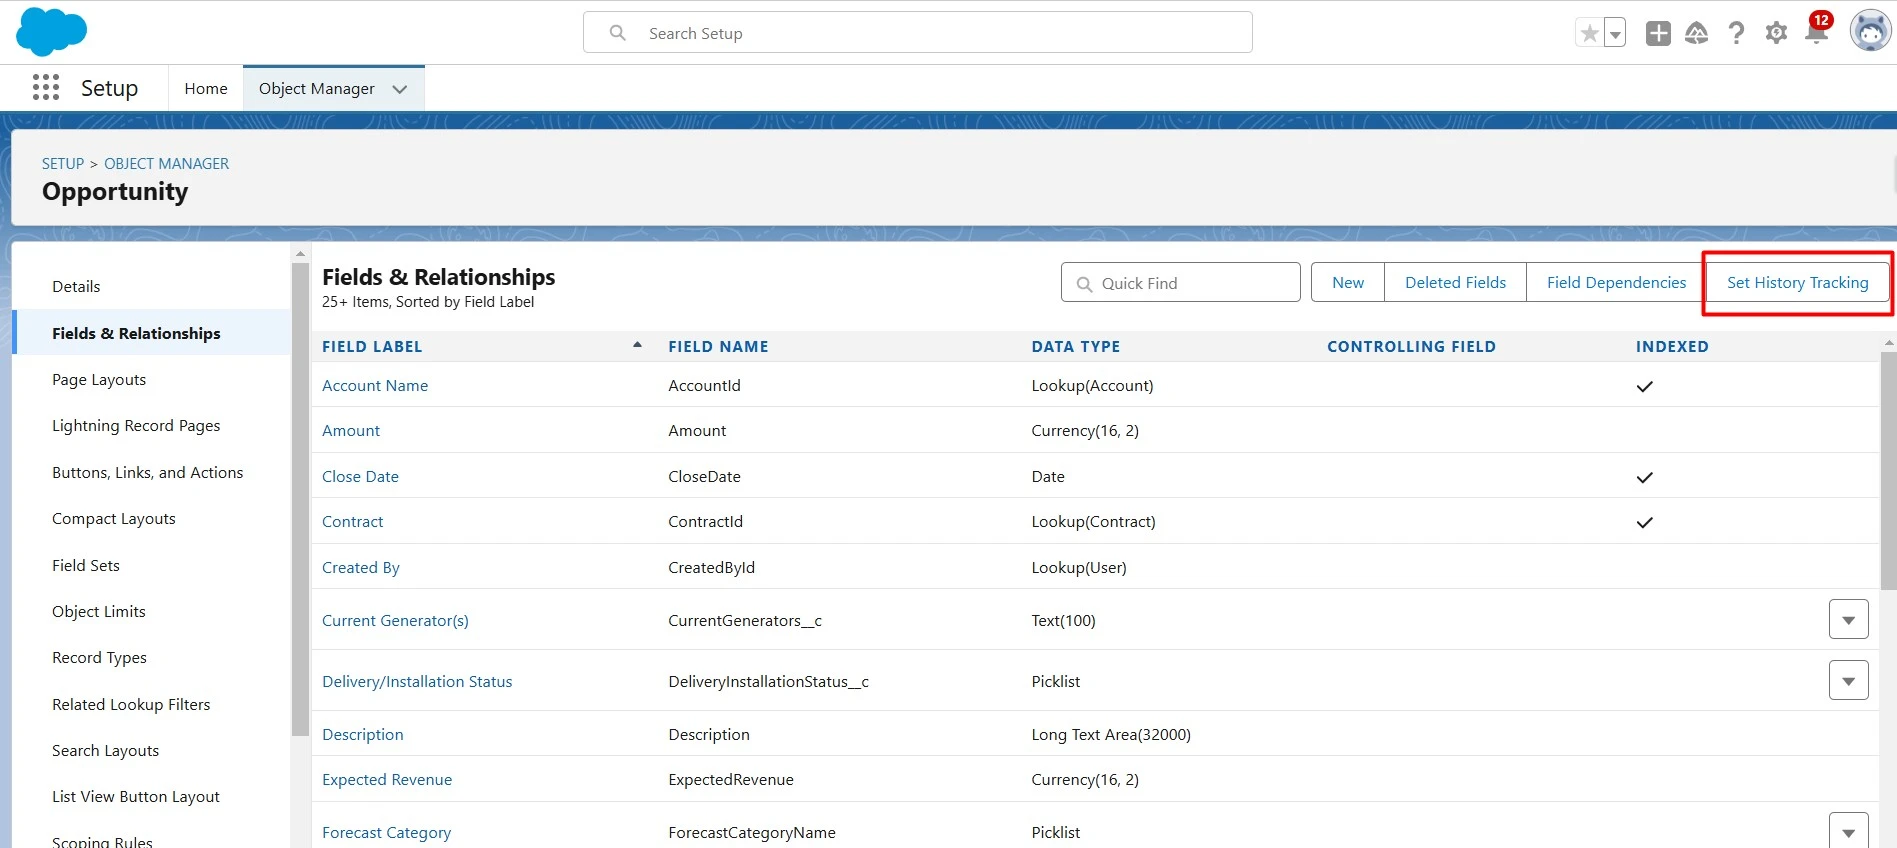This screenshot has width=1897, height=848.
Task: Open the Object Manager tab chevron menu
Action: (x=400, y=89)
